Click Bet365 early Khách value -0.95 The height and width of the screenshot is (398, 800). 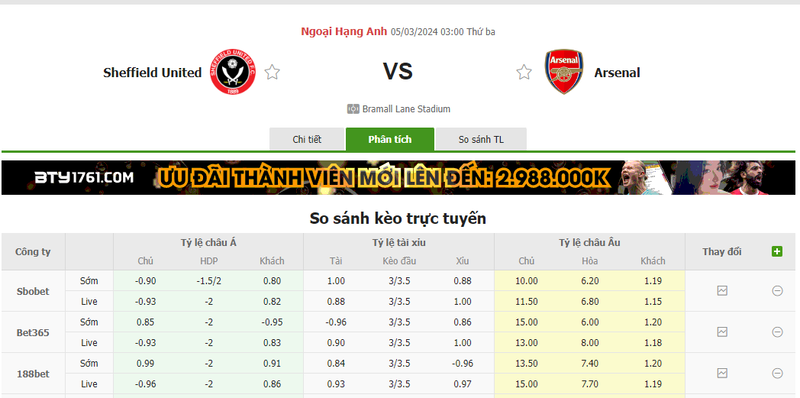pyautogui.click(x=272, y=322)
